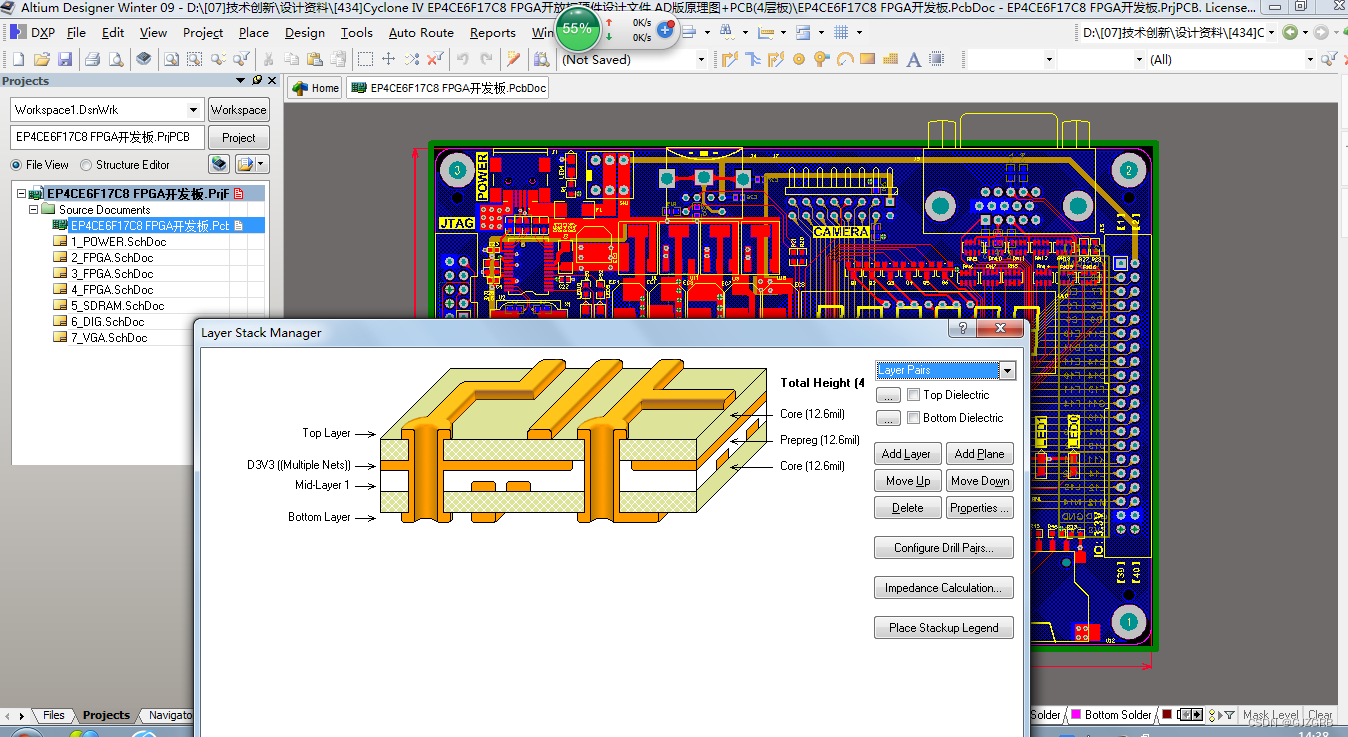Viewport: 1348px width, 737px height.
Task: Open the Projects panel menu arrow
Action: (x=240, y=80)
